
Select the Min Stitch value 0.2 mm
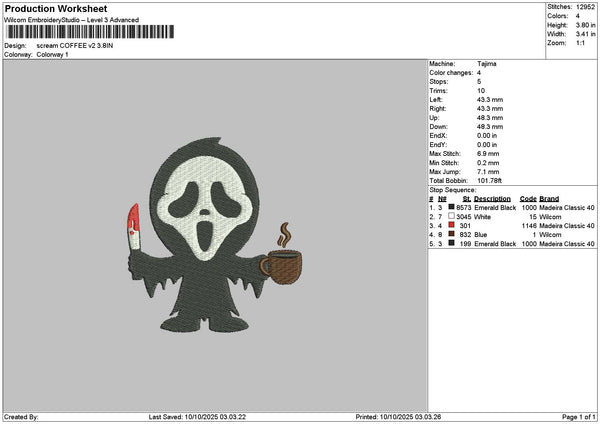pyautogui.click(x=488, y=163)
